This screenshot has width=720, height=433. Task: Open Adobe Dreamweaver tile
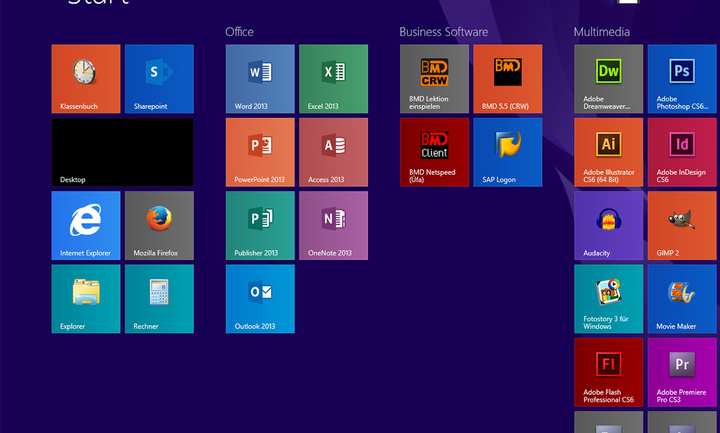(609, 79)
